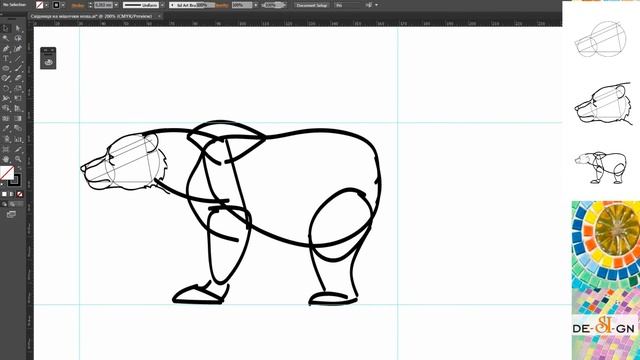Select the Curvature tool
Screen dimensions: 640x360
18,49
